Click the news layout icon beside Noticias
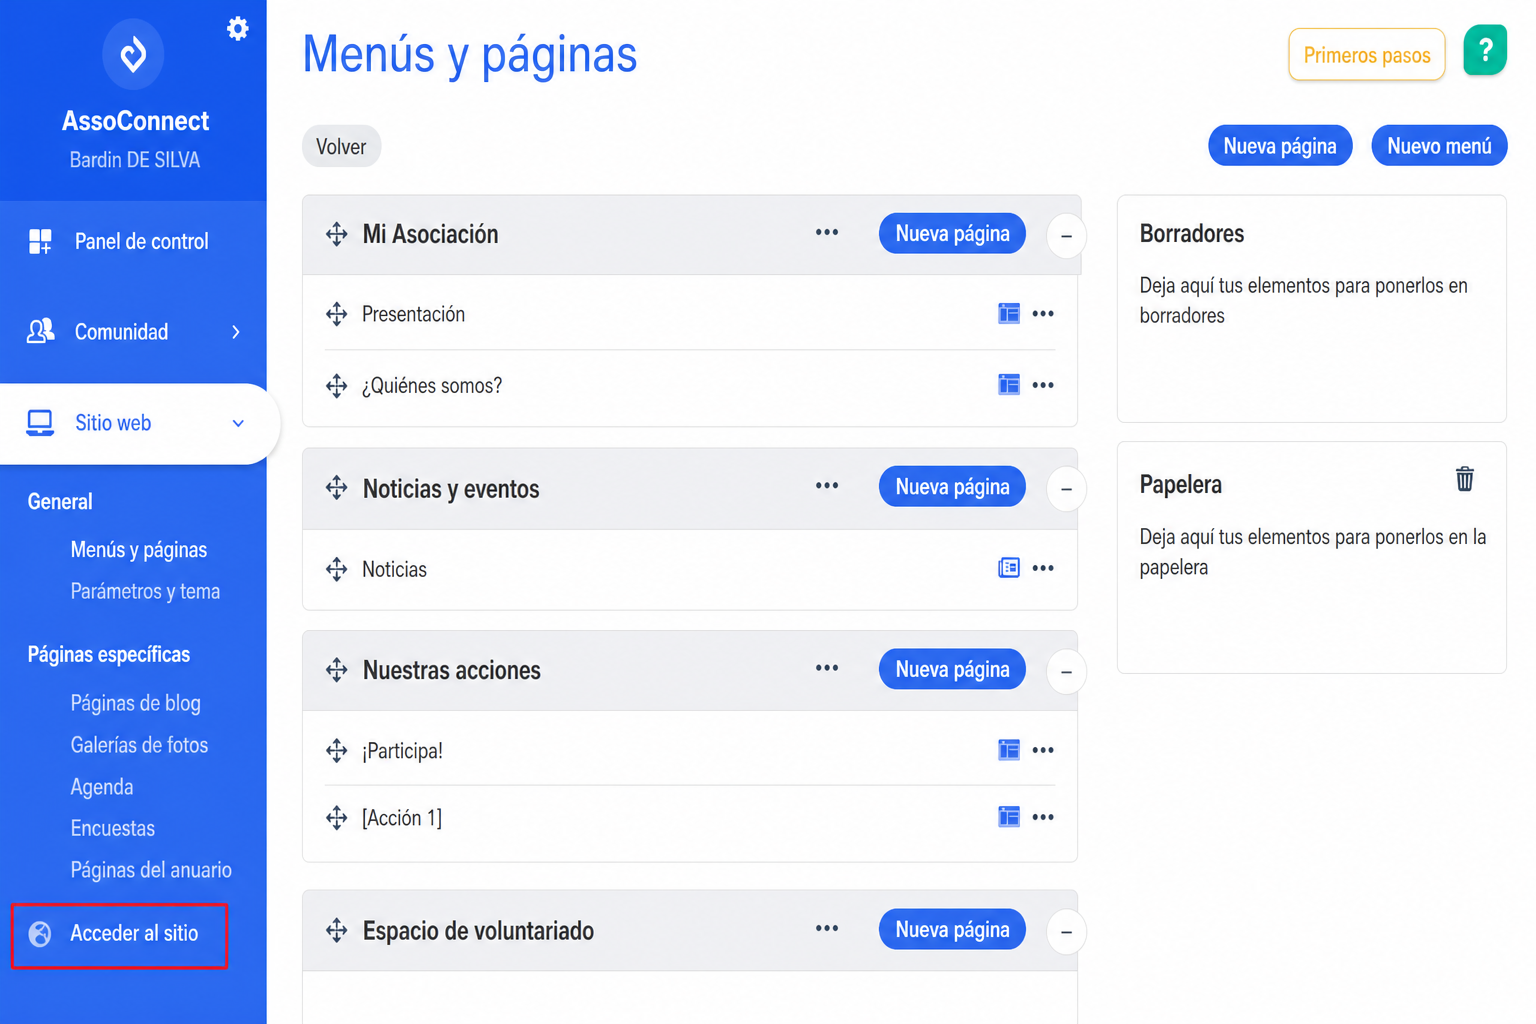 click(x=1009, y=568)
